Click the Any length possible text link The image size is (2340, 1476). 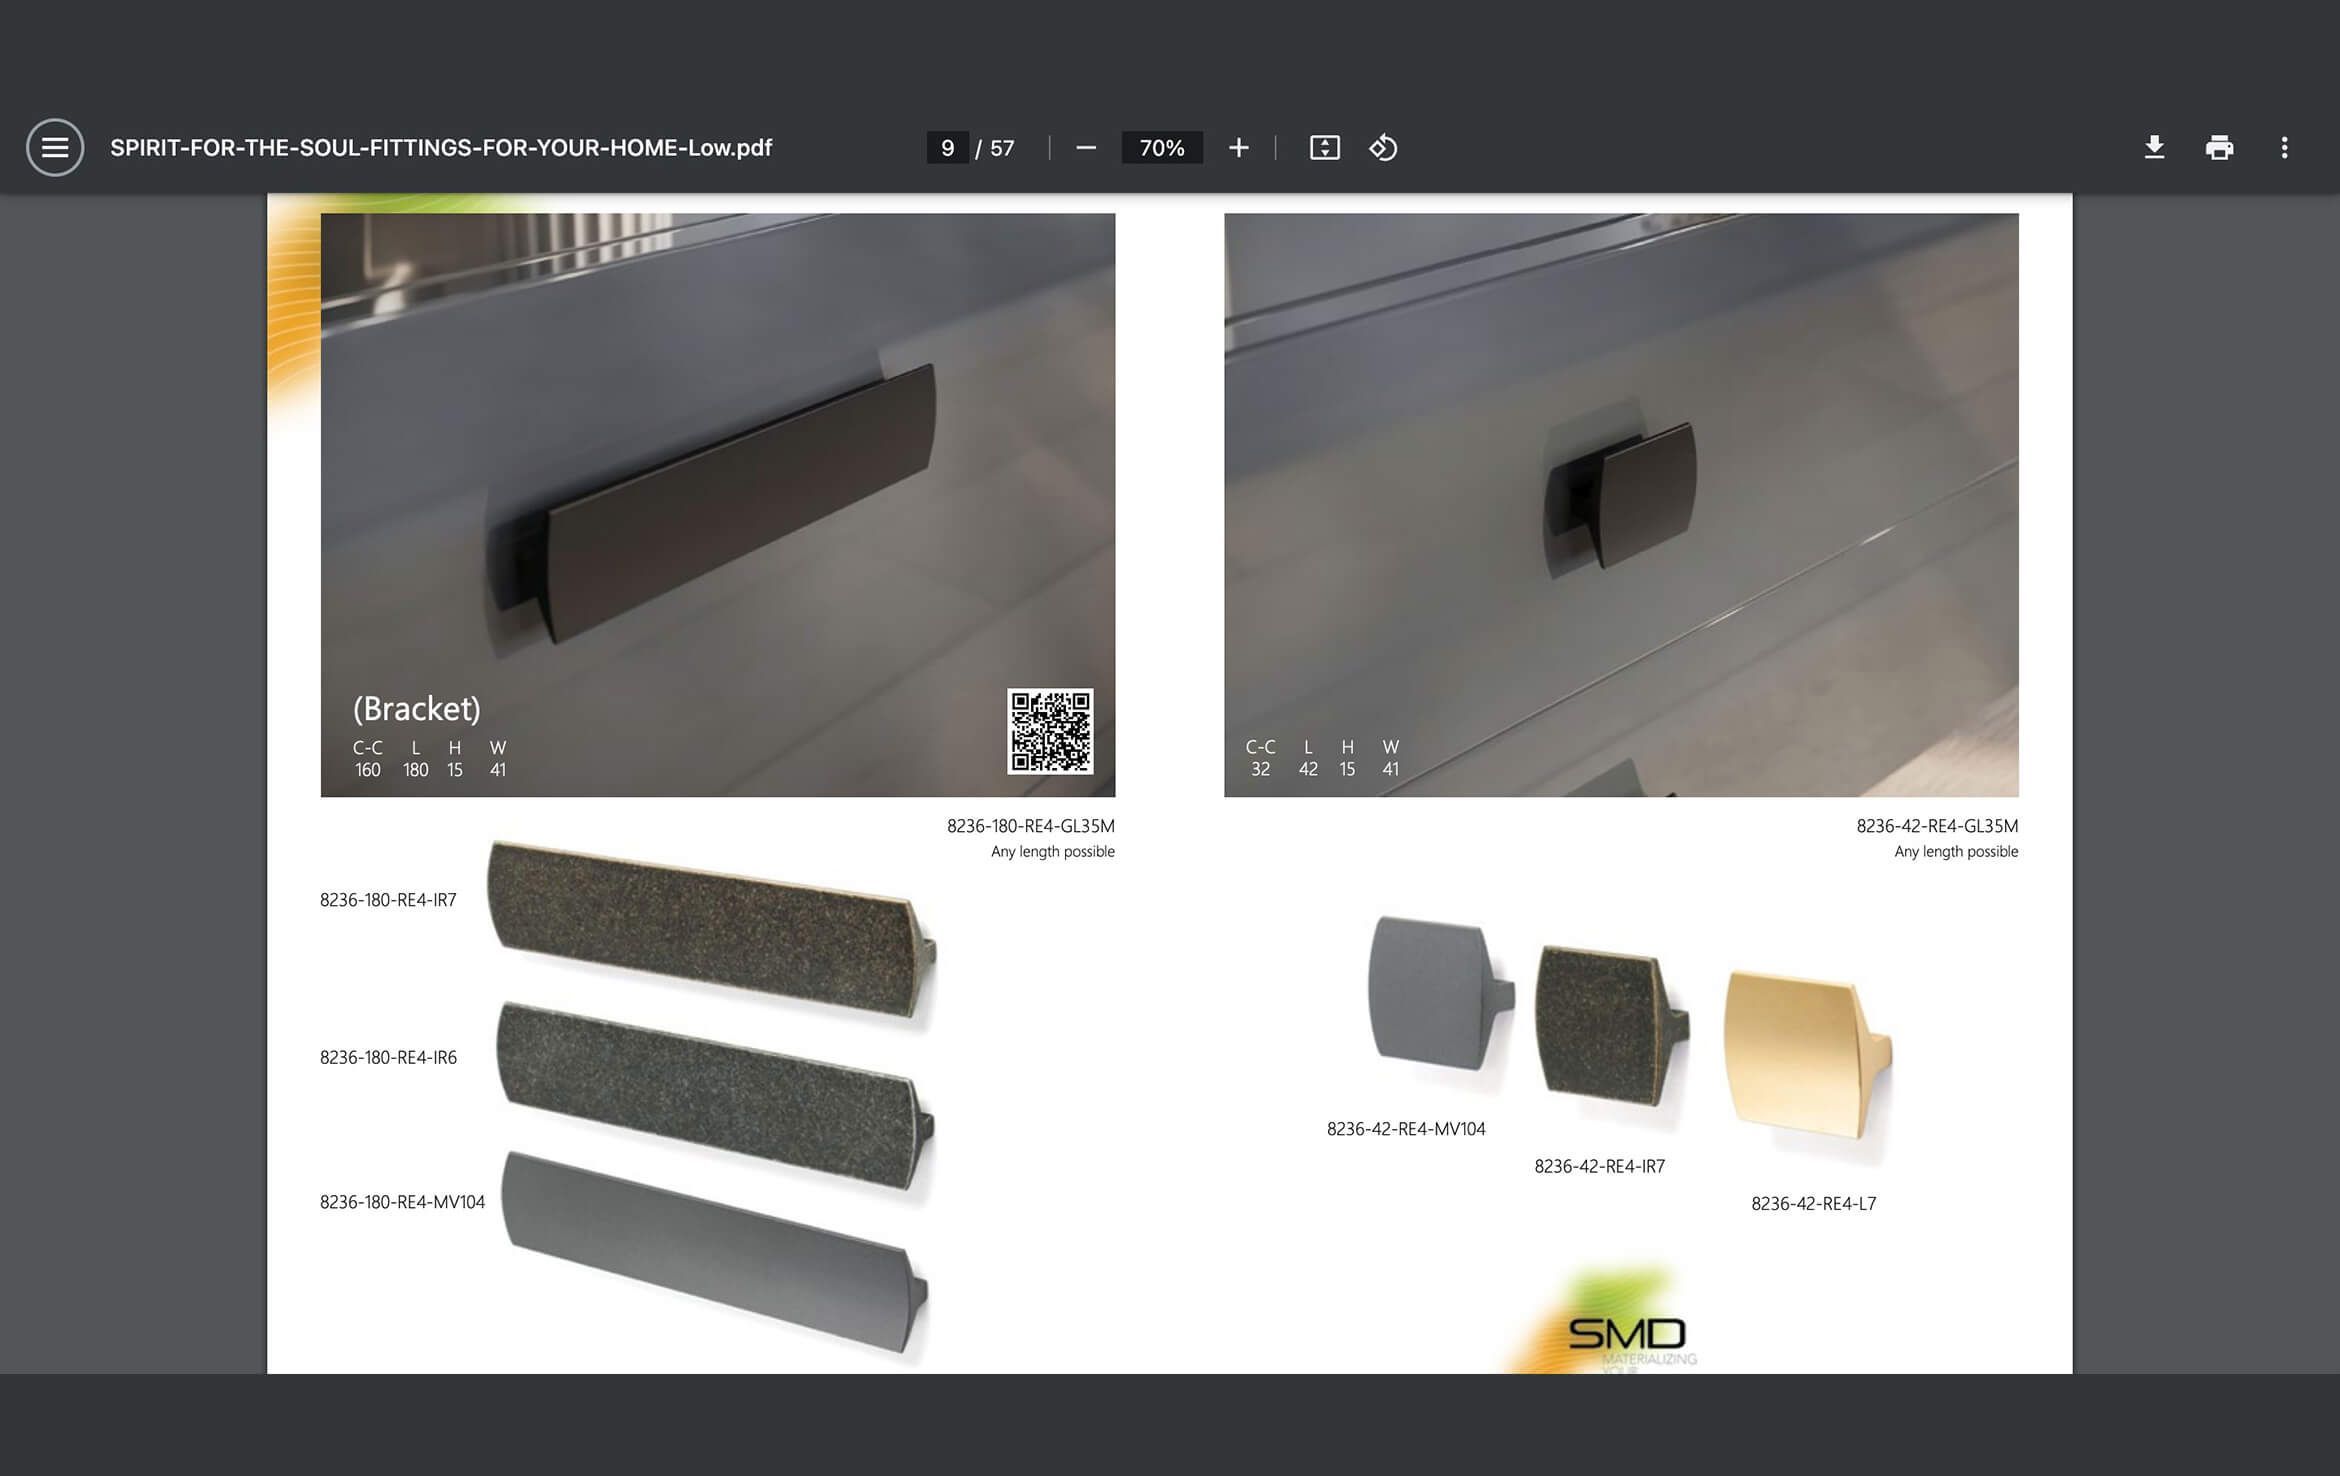(1052, 852)
